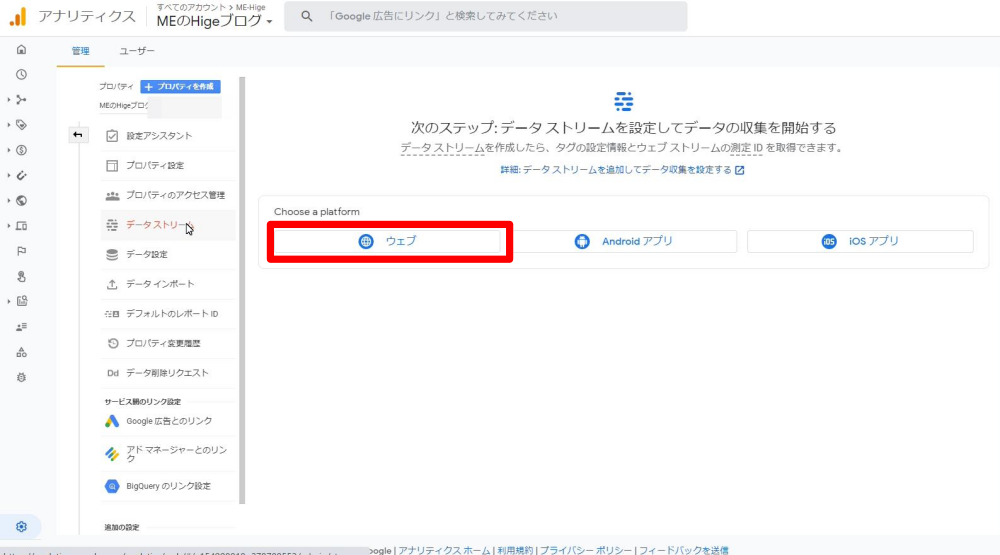Viewport: 1000px width, 555px height.
Task: Click フィードバックを送信 footer link
Action: coord(684,550)
